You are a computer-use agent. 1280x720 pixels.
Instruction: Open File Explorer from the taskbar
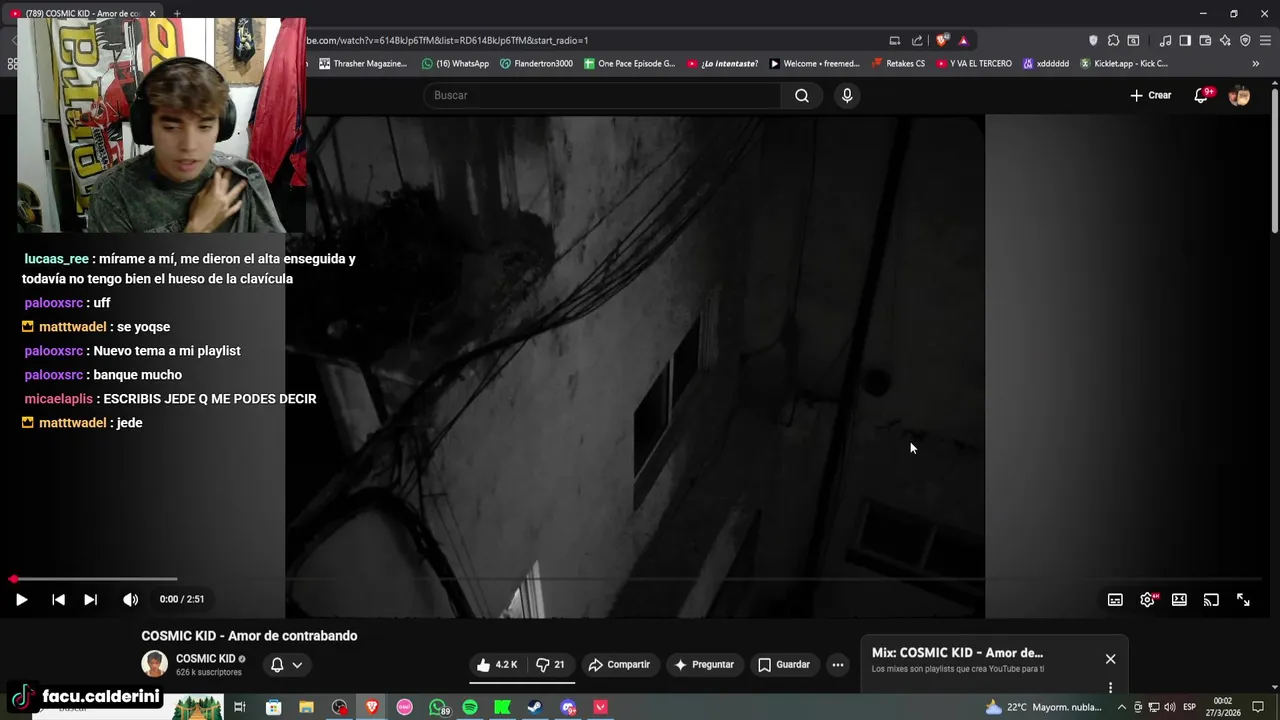point(306,707)
